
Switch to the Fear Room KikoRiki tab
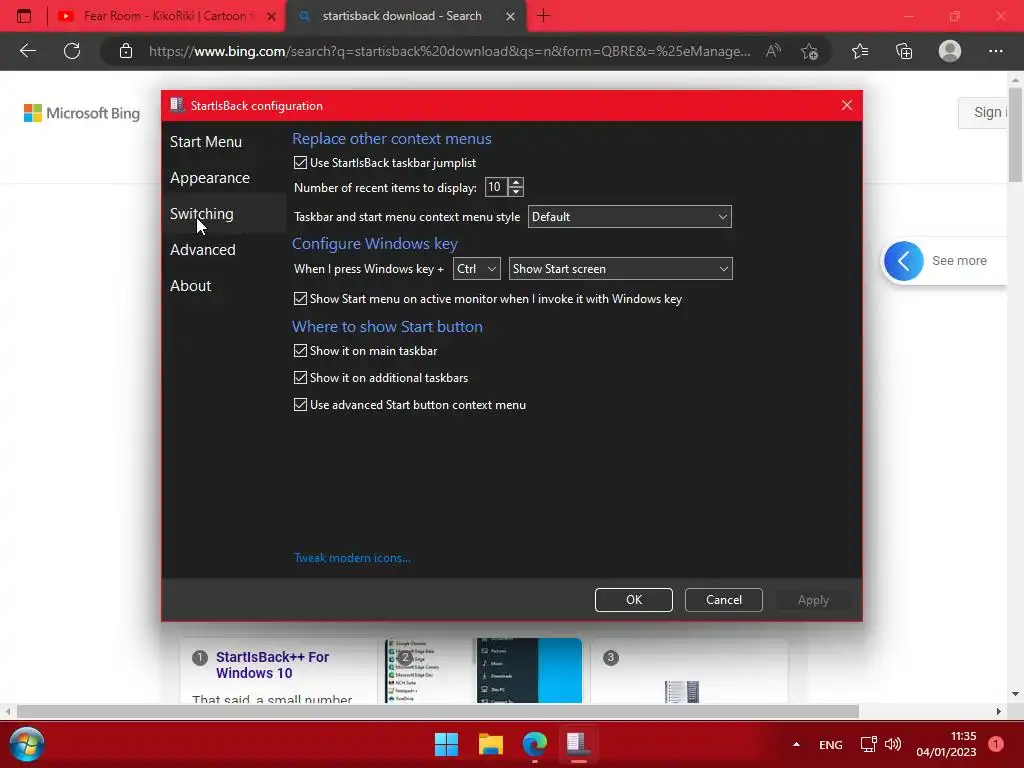tap(167, 16)
